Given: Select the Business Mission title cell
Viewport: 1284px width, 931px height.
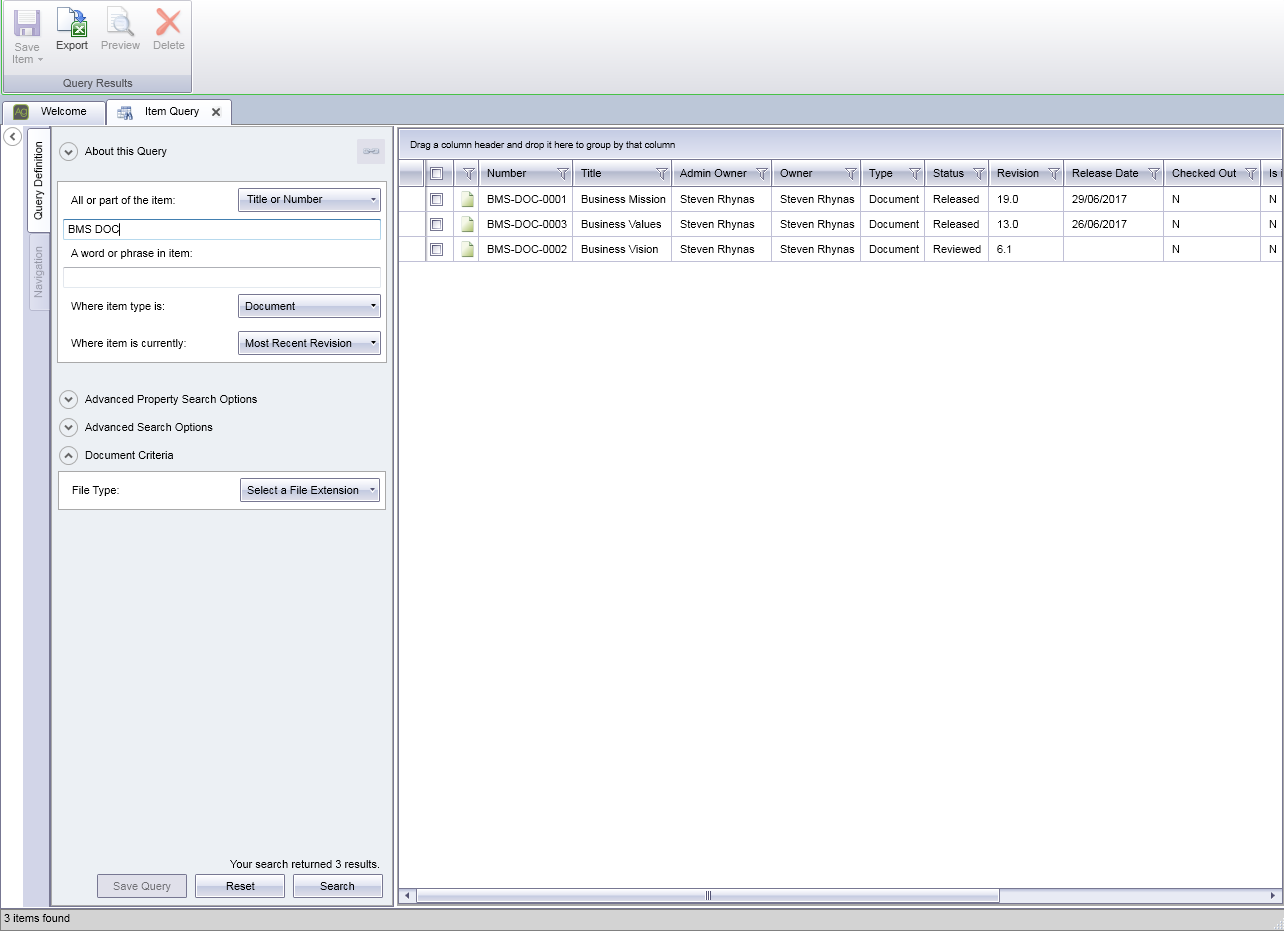Looking at the screenshot, I should click(623, 199).
